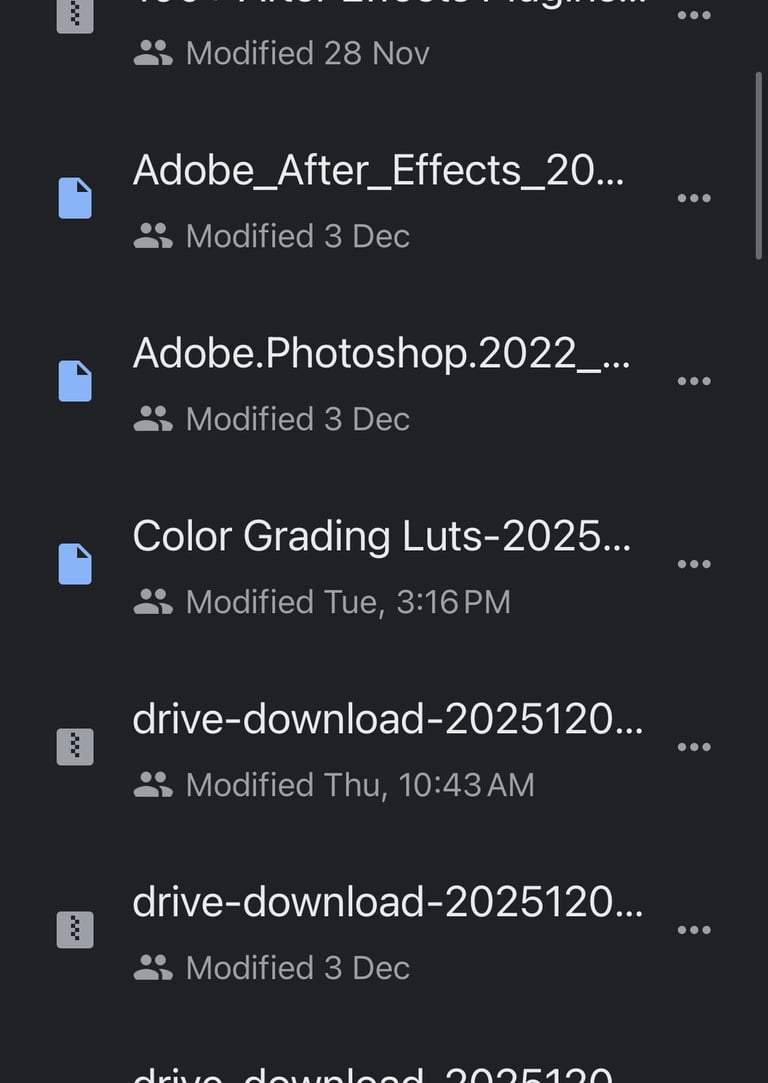Open more options for file modified 28 Nov

pyautogui.click(x=694, y=16)
